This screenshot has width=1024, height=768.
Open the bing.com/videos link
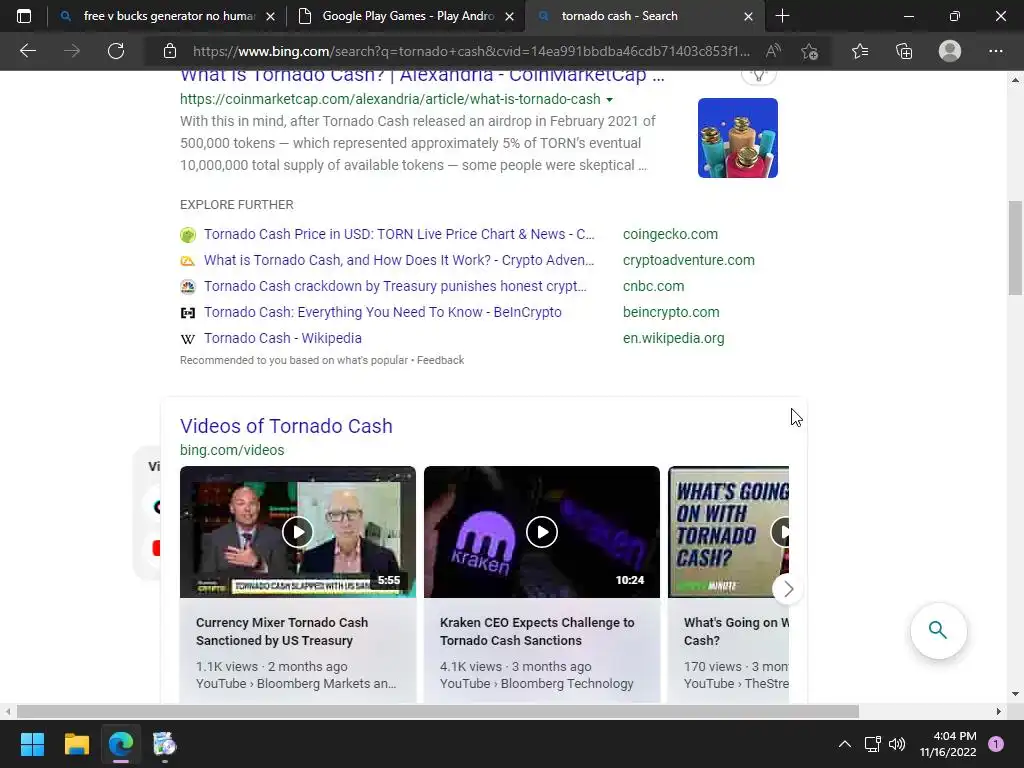pyautogui.click(x=232, y=450)
